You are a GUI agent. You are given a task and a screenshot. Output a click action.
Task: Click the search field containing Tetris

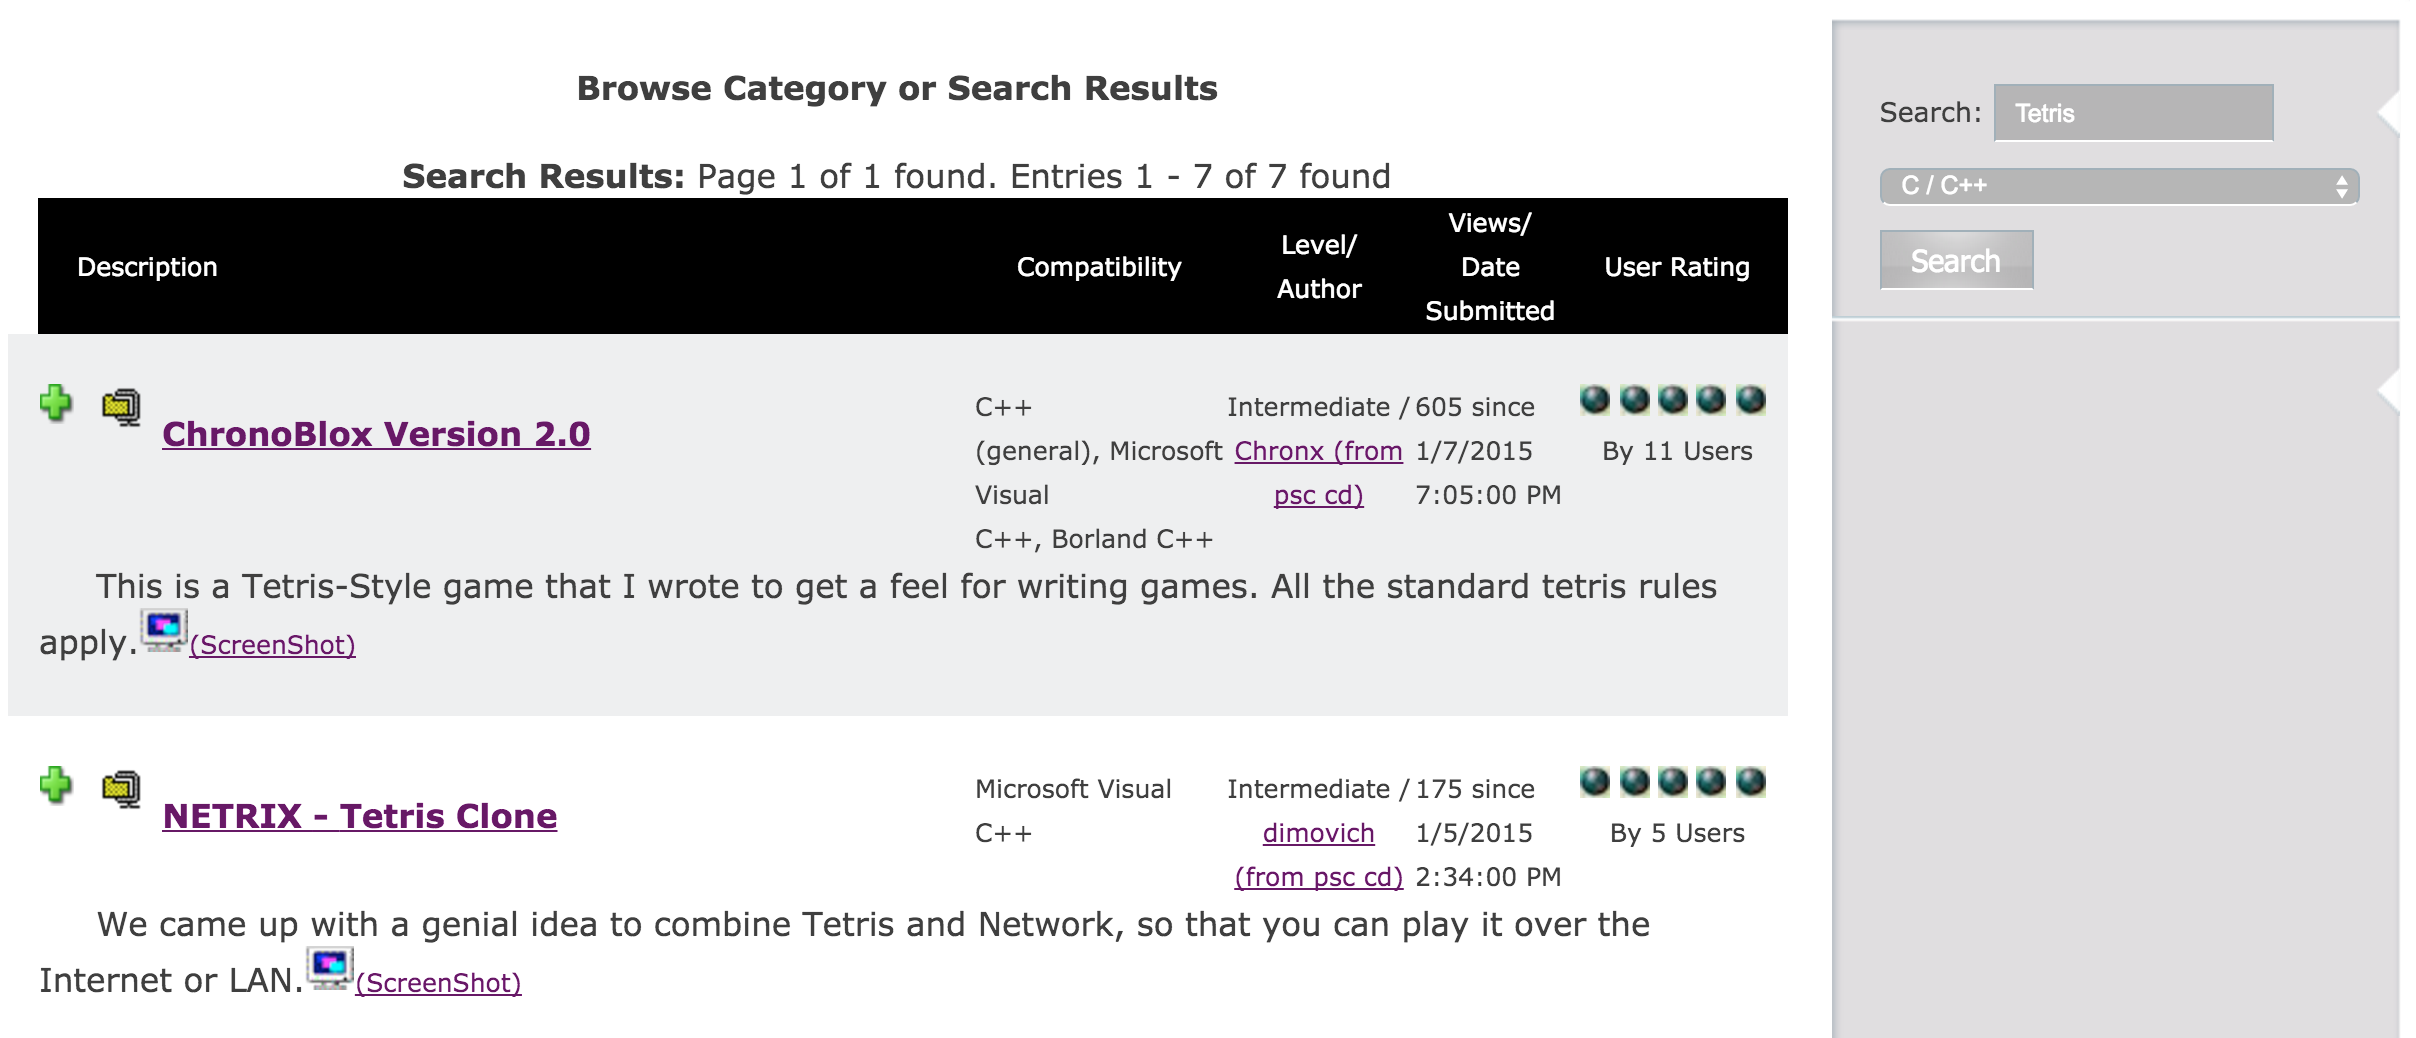tap(2132, 113)
